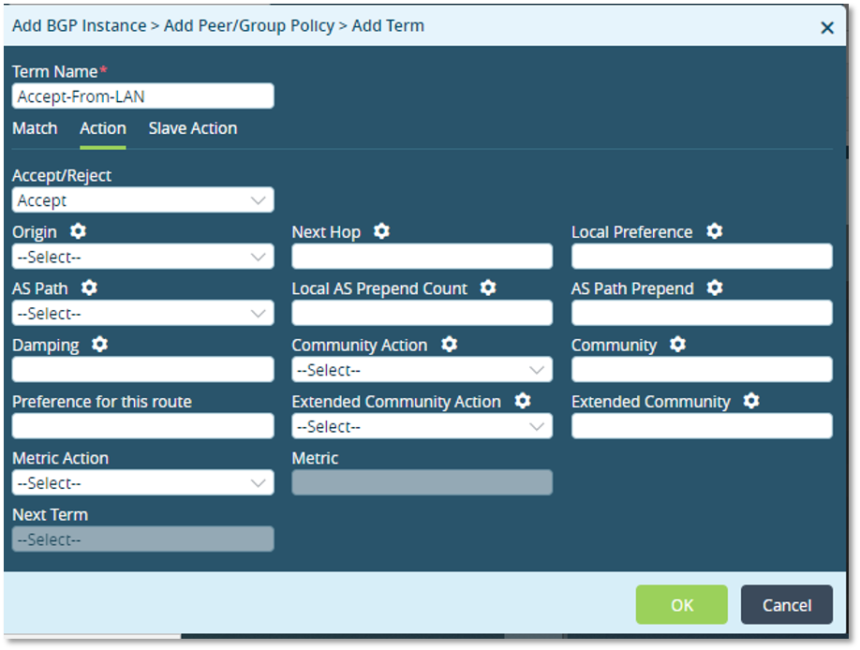This screenshot has height=650, width=860.
Task: Open the Accept/Reject dropdown
Action: pos(142,200)
